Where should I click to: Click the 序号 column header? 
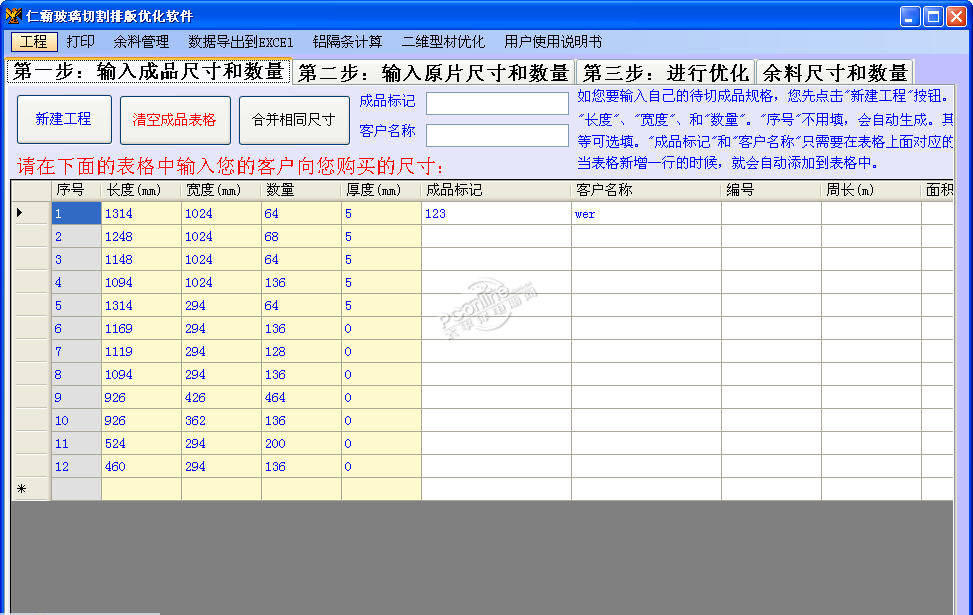pos(76,190)
